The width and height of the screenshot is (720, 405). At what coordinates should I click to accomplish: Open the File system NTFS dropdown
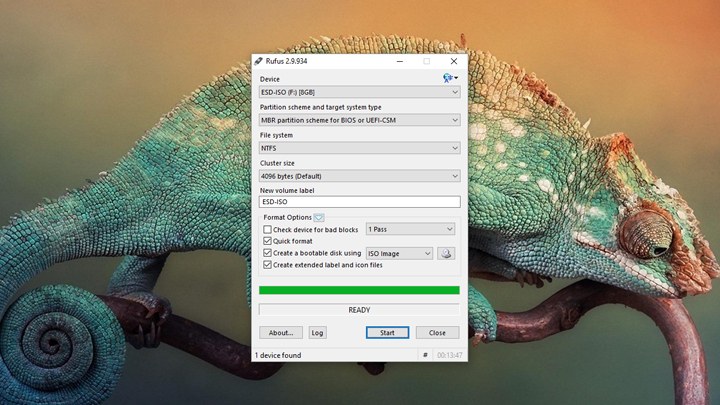[x=360, y=148]
